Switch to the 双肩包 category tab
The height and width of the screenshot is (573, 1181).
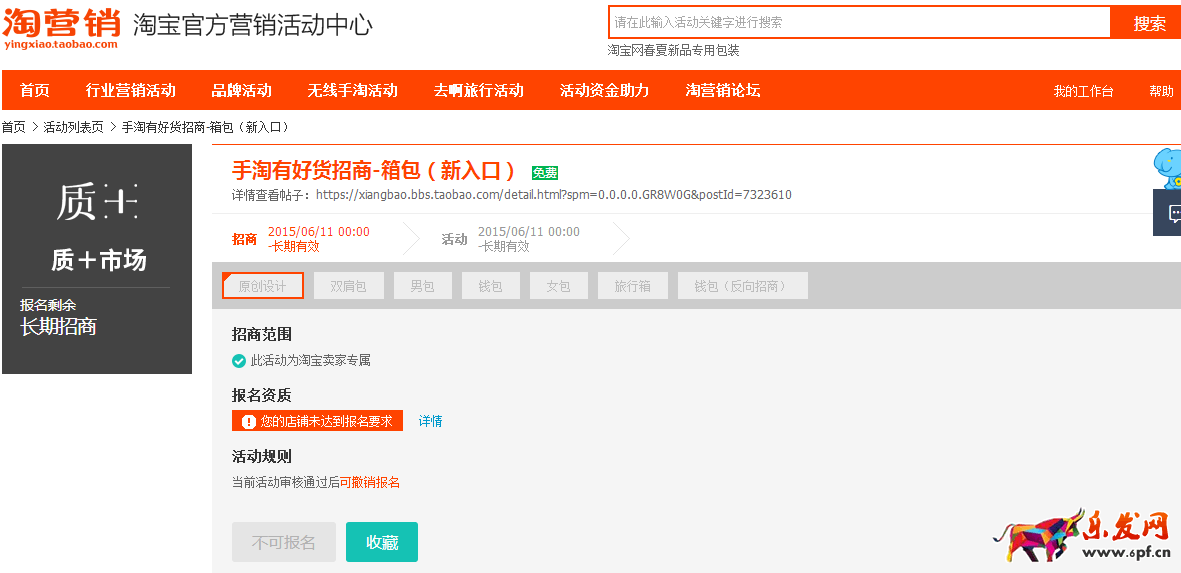tap(348, 286)
